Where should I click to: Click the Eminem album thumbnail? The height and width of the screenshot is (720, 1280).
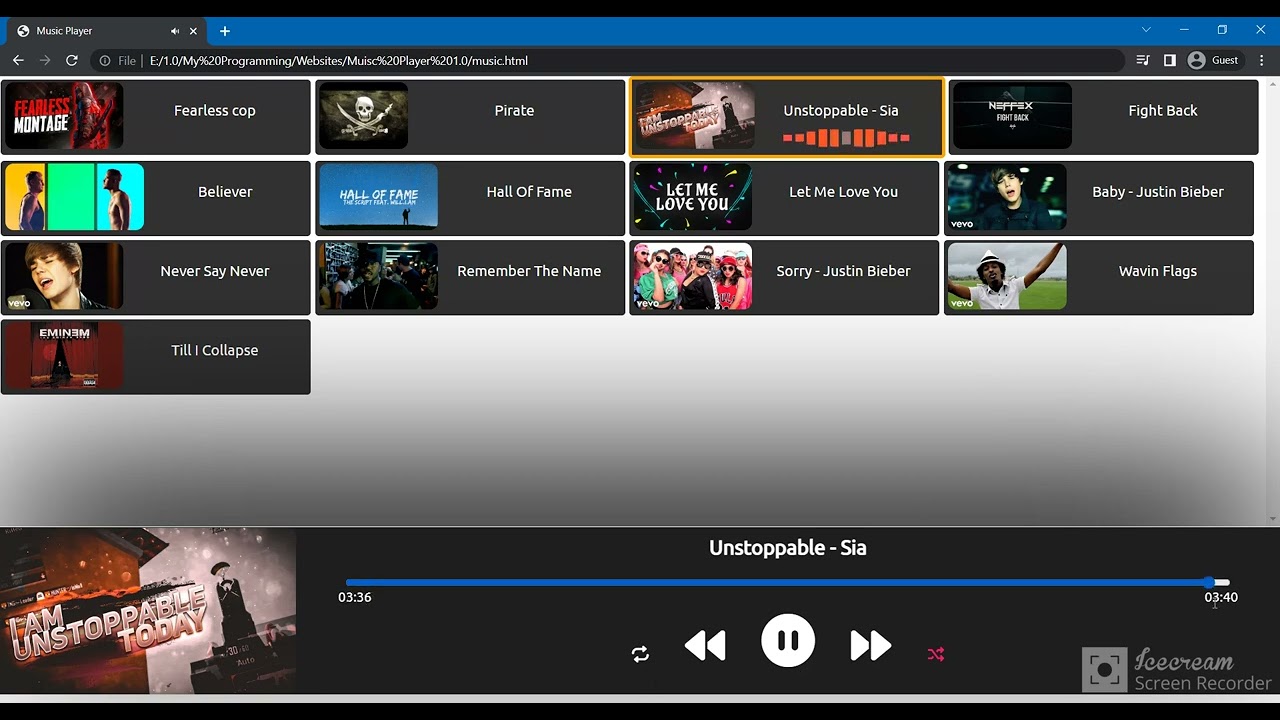pyautogui.click(x=64, y=356)
